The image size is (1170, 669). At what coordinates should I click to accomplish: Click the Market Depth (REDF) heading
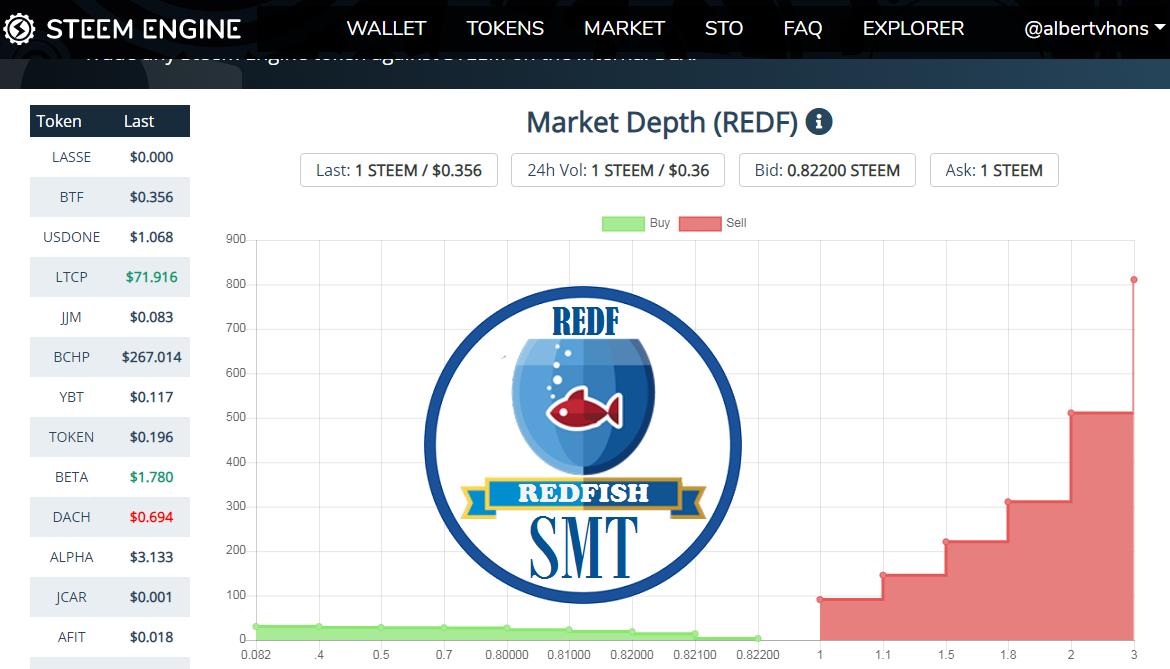662,122
